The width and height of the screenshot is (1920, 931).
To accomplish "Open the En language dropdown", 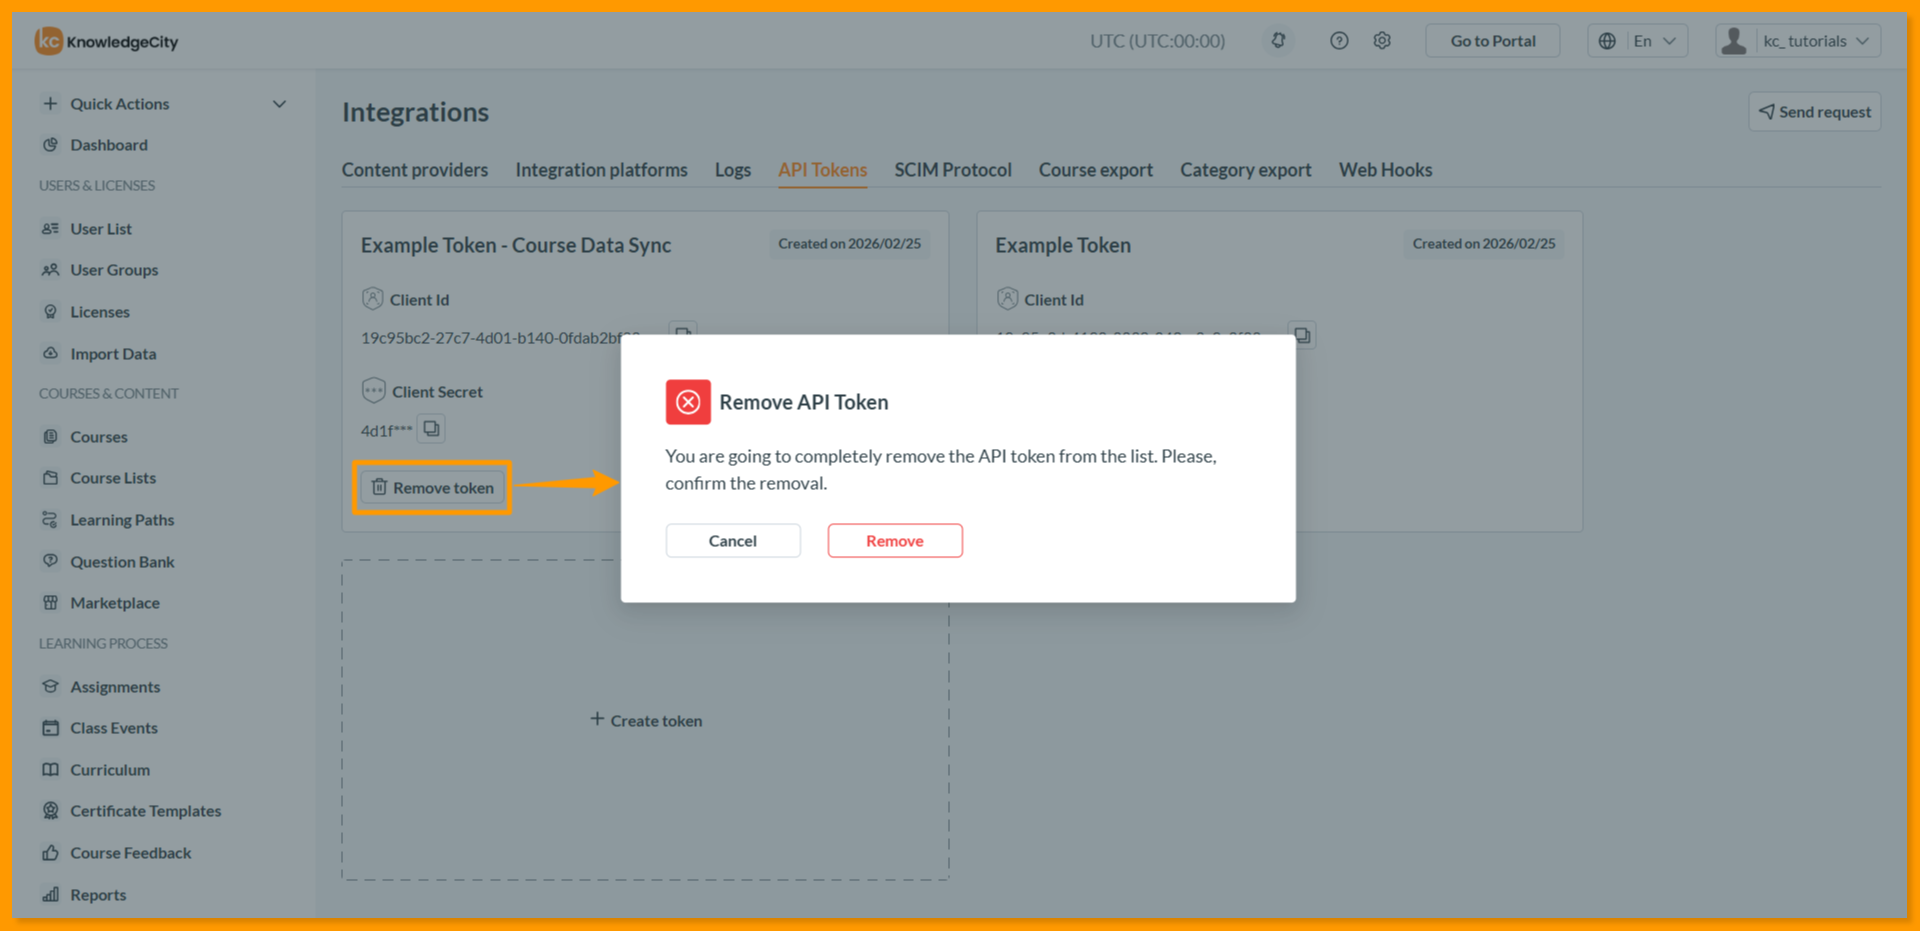I will (x=1638, y=41).
